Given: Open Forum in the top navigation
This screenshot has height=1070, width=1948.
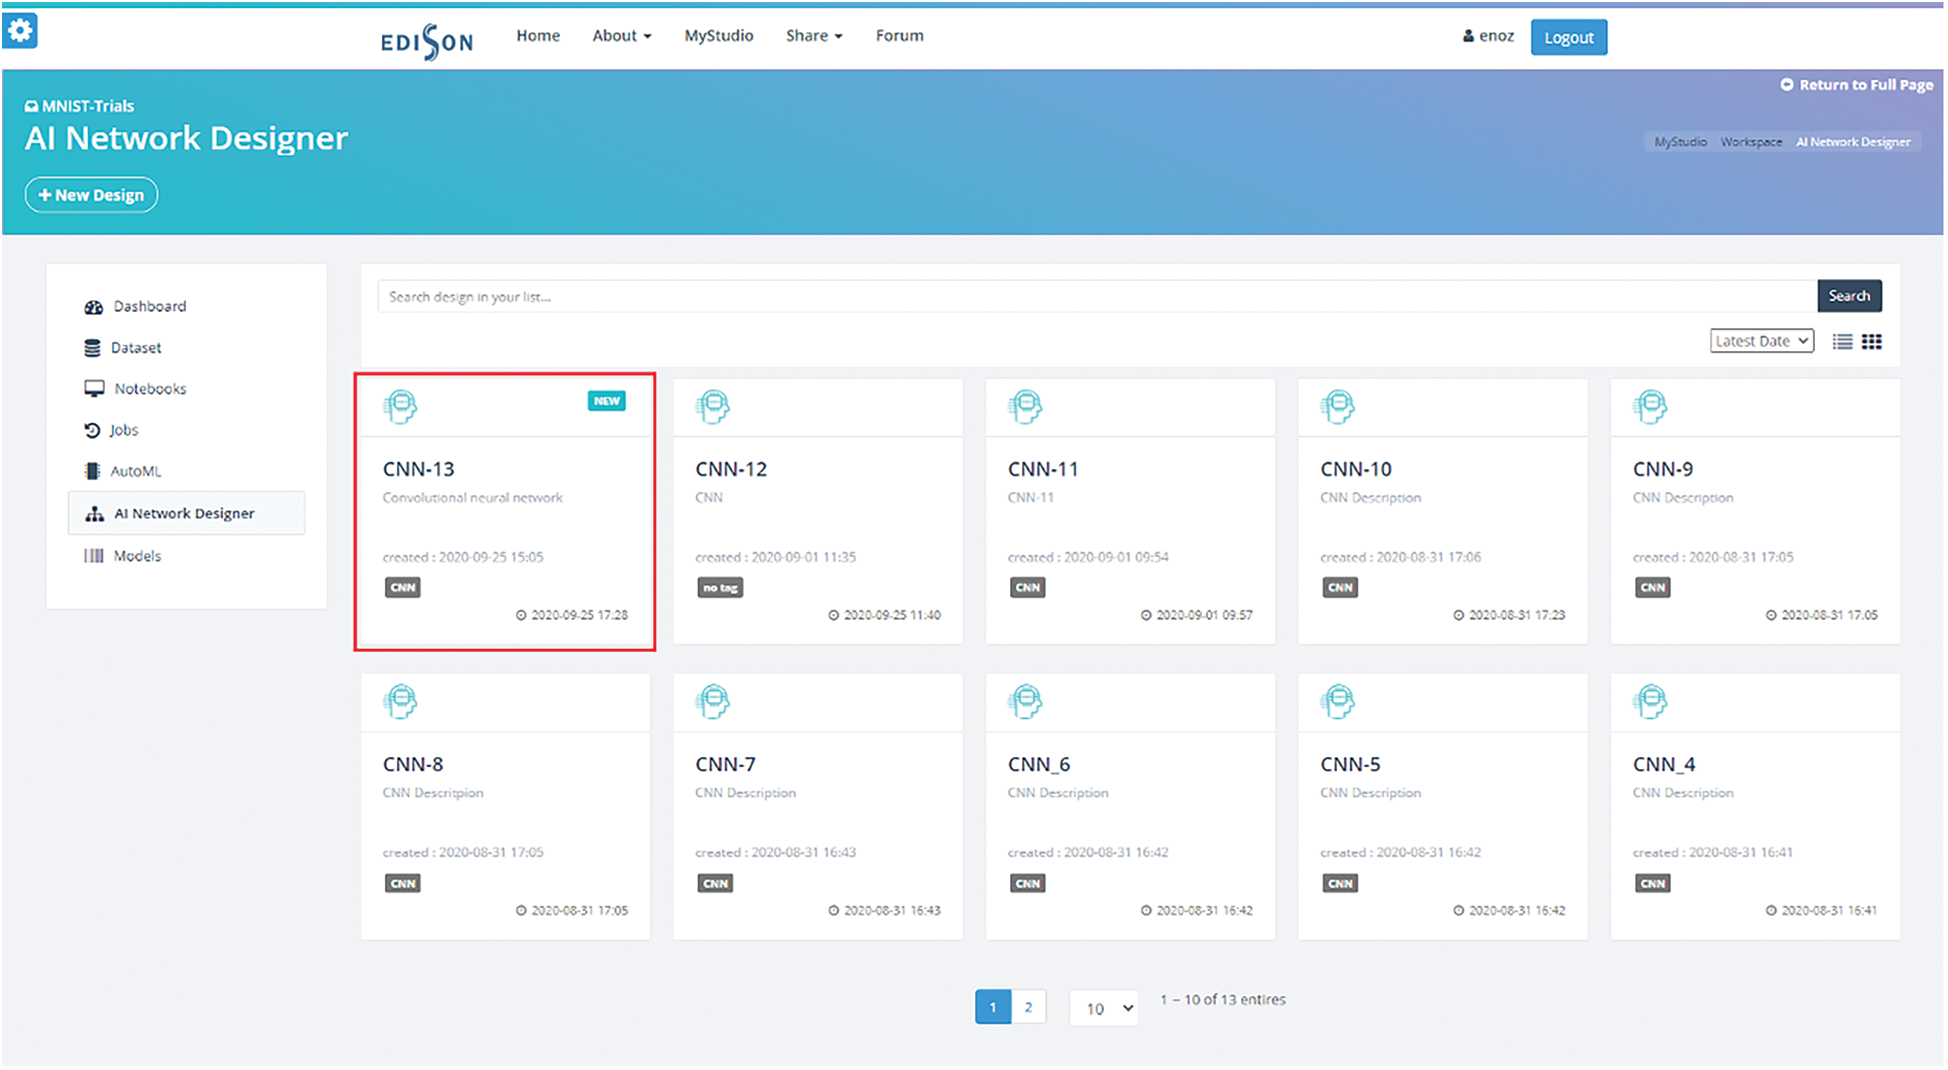Looking at the screenshot, I should tap(899, 36).
